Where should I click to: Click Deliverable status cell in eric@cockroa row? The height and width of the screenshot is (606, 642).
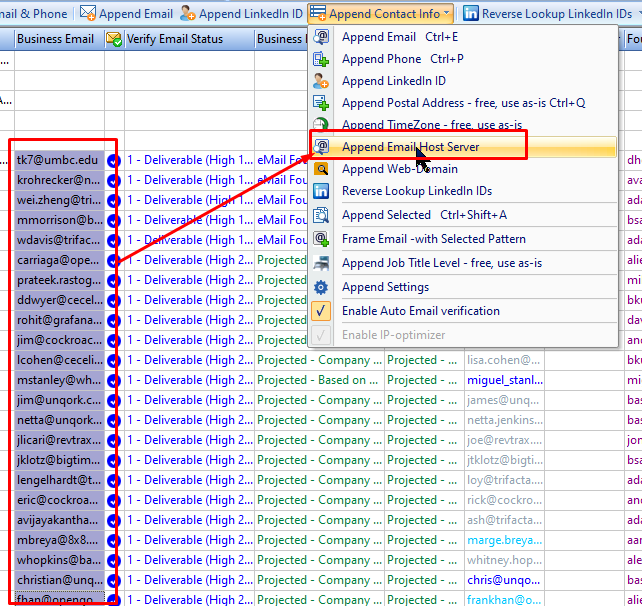(189, 500)
